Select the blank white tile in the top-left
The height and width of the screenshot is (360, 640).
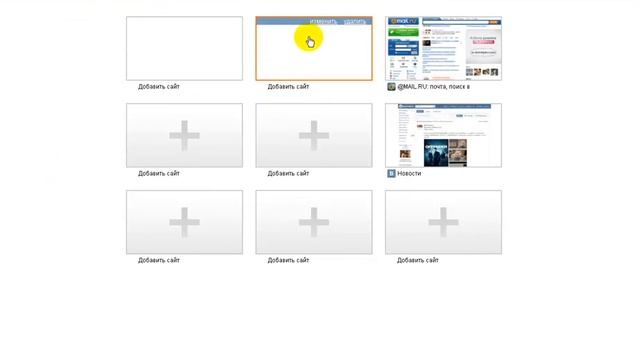pos(184,49)
